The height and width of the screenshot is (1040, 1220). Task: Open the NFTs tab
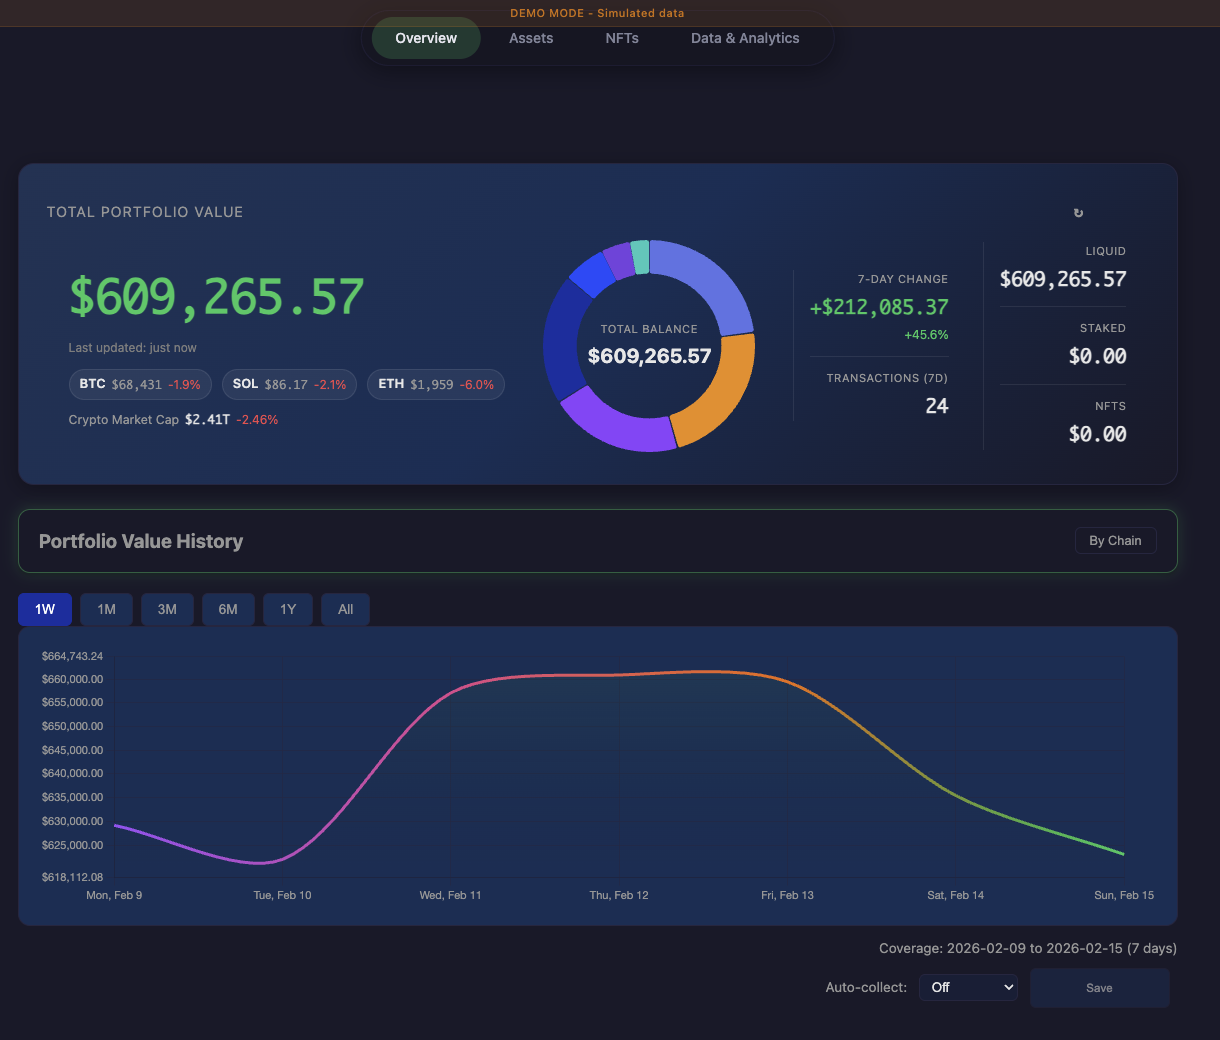click(622, 38)
